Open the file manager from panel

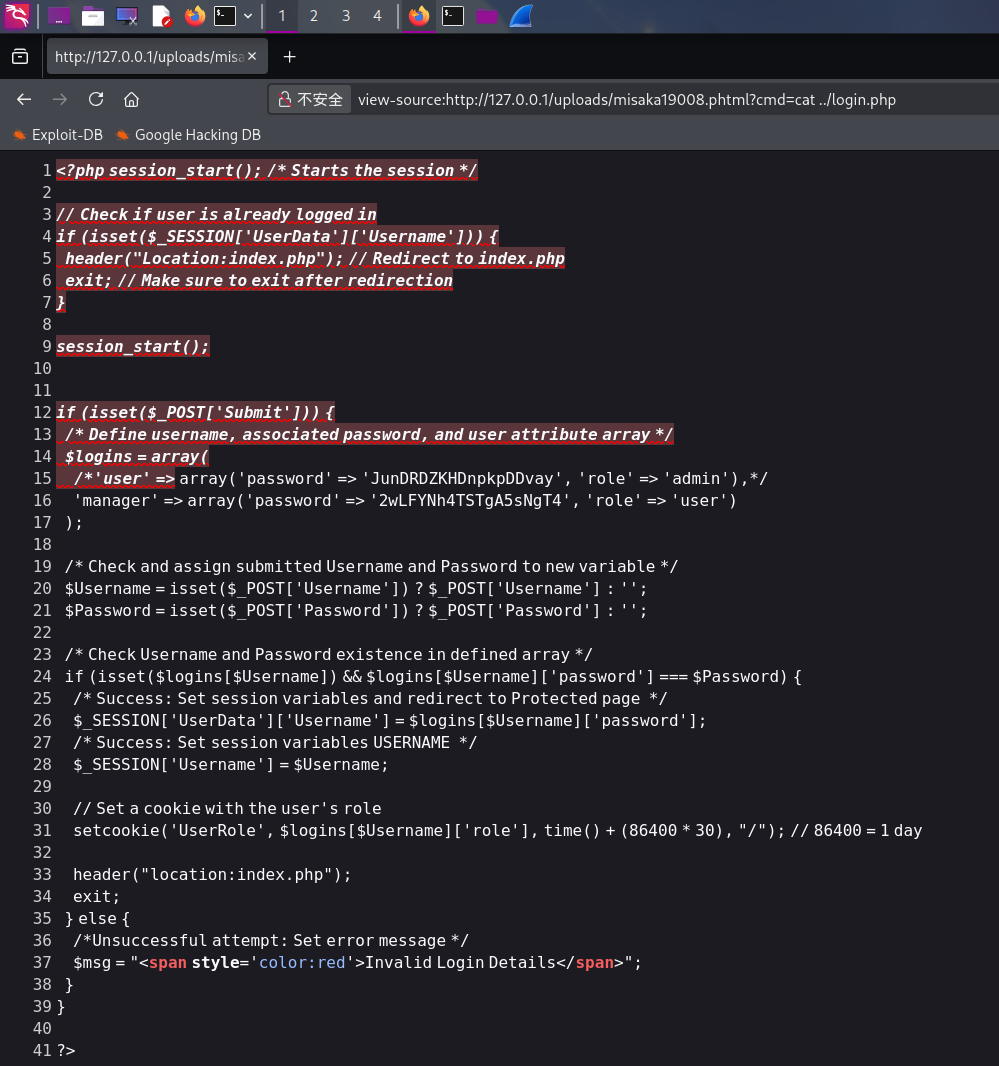92,16
